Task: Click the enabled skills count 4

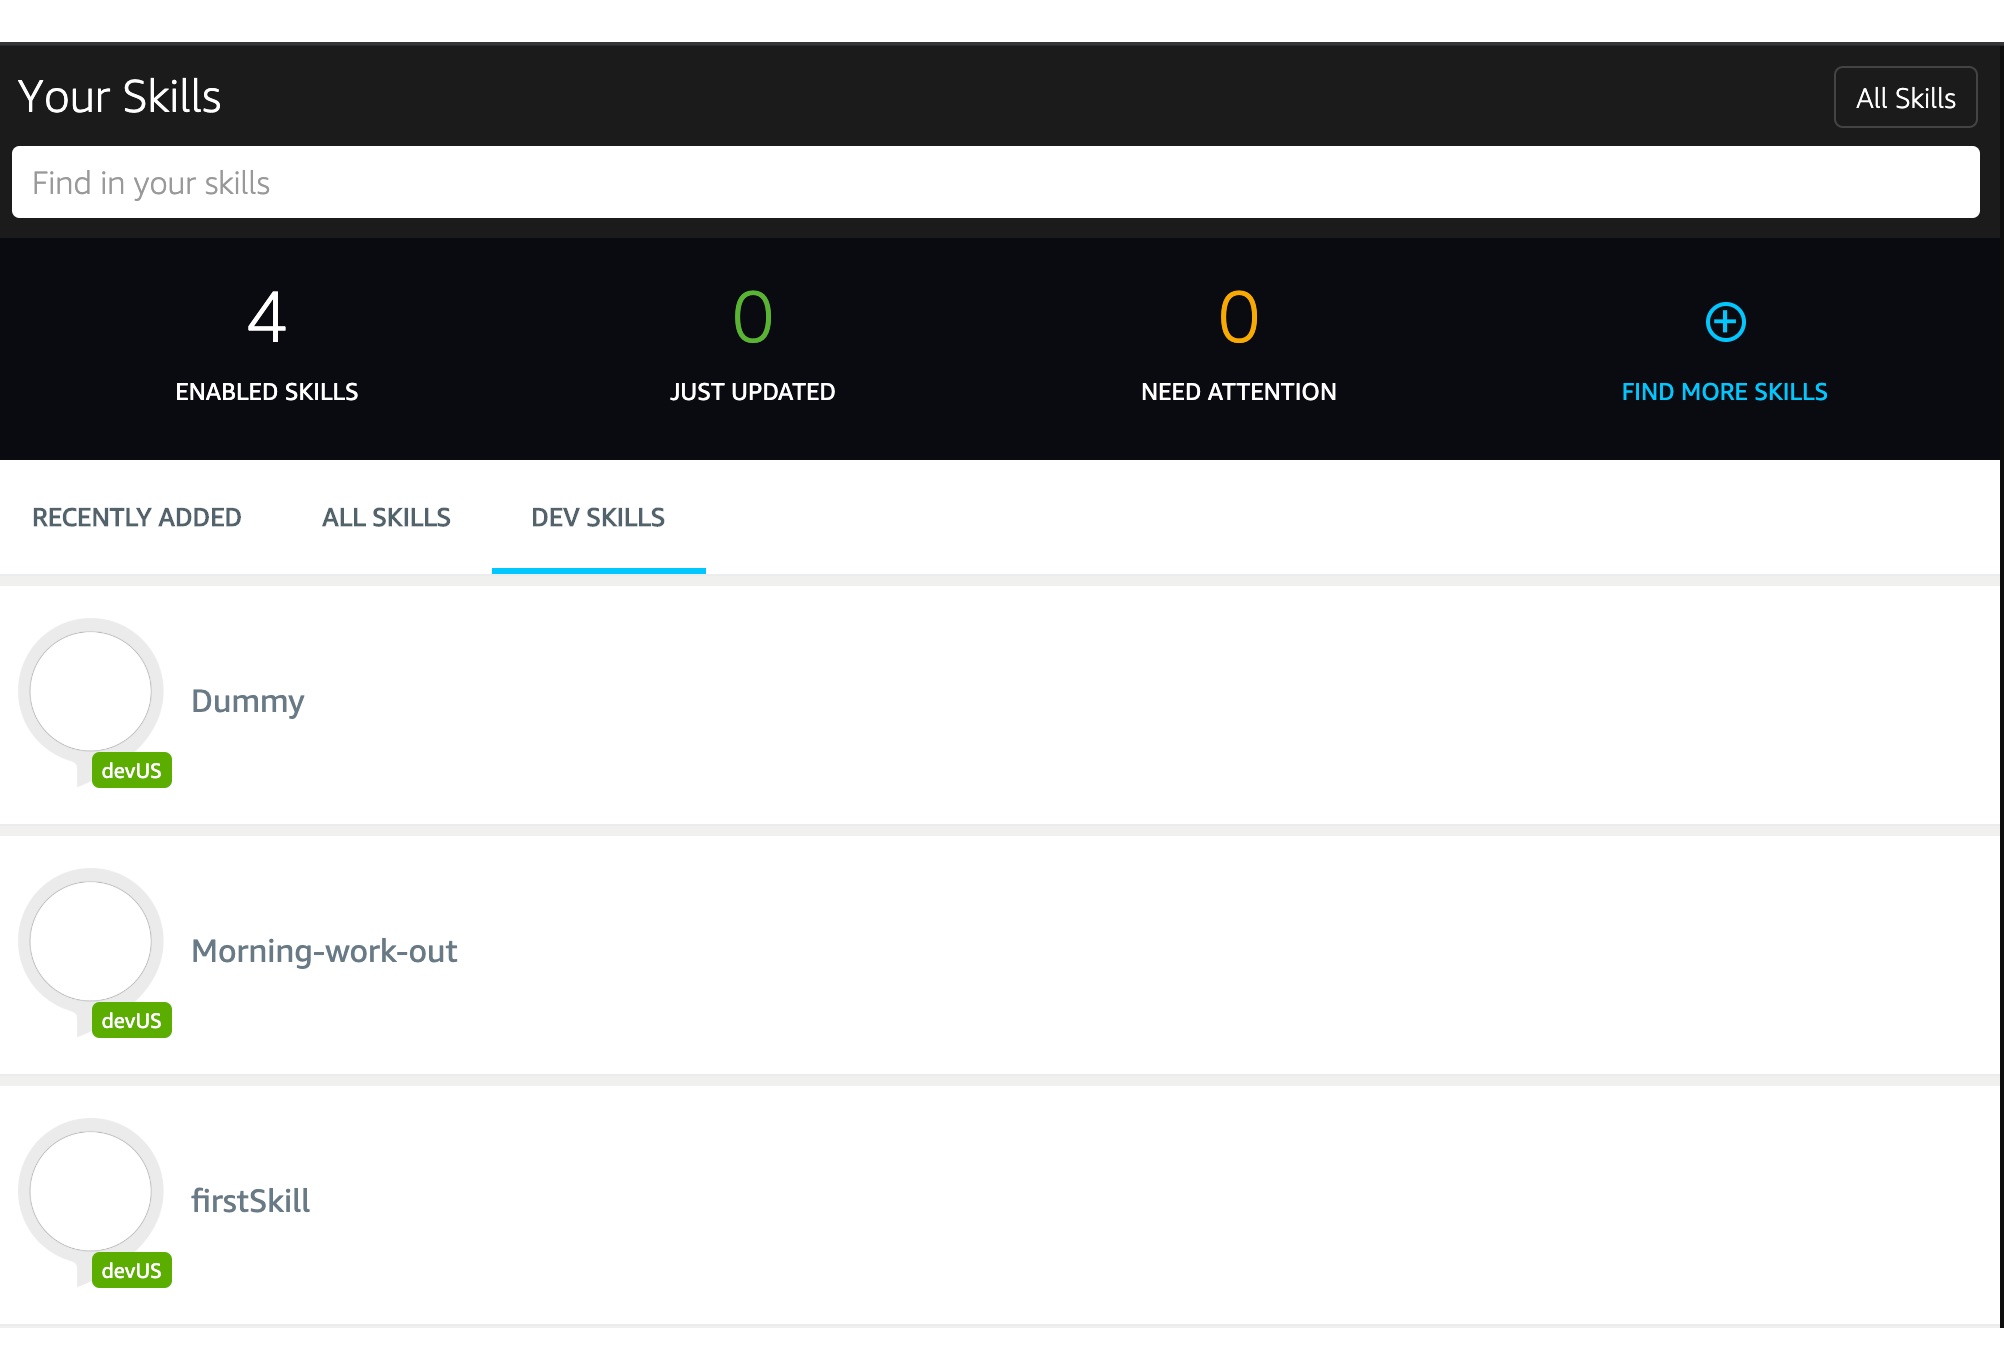Action: [267, 317]
